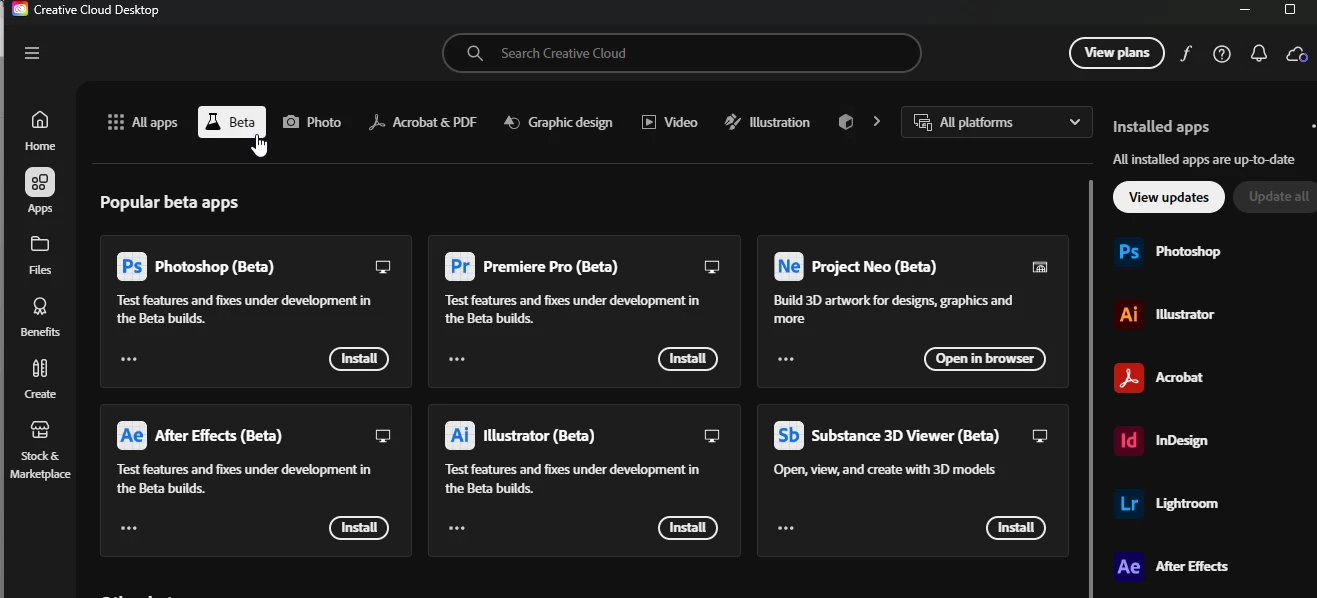Switch to the All apps tab

pos(142,122)
